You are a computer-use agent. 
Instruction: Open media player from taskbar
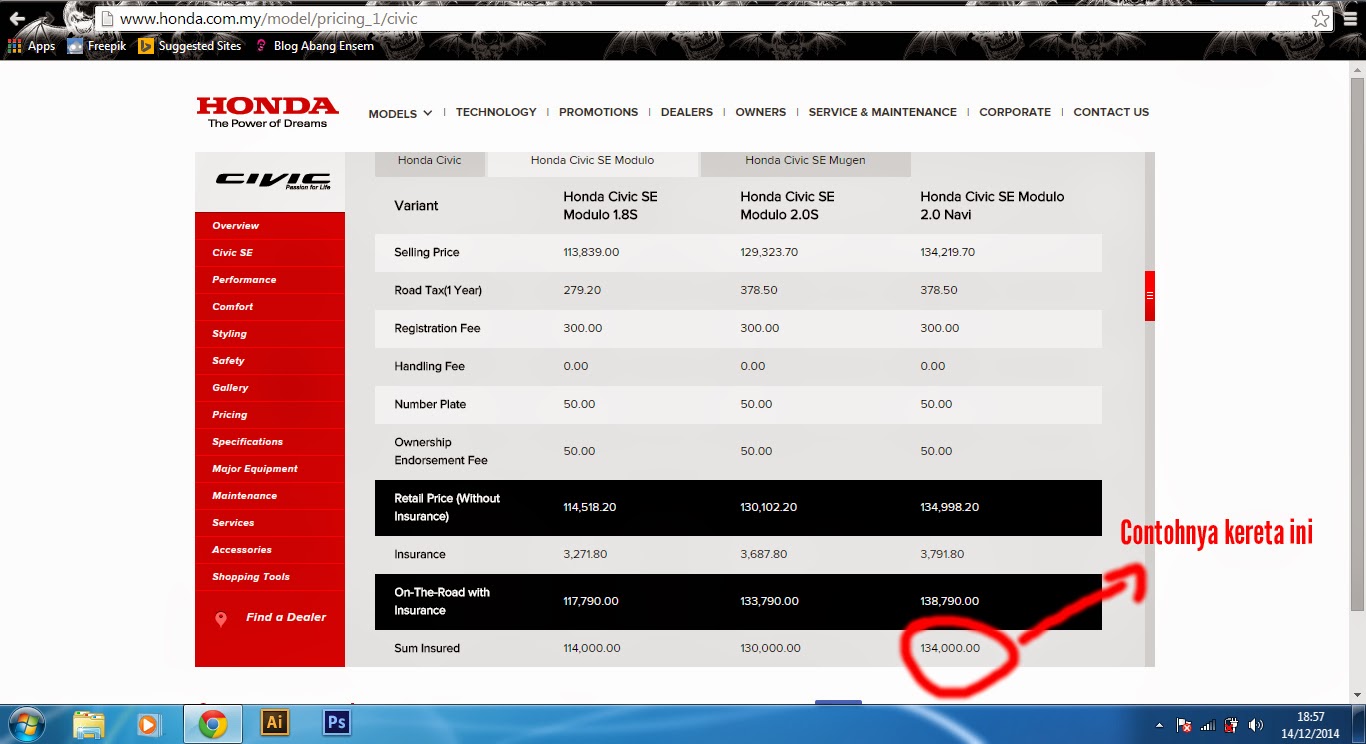click(148, 723)
